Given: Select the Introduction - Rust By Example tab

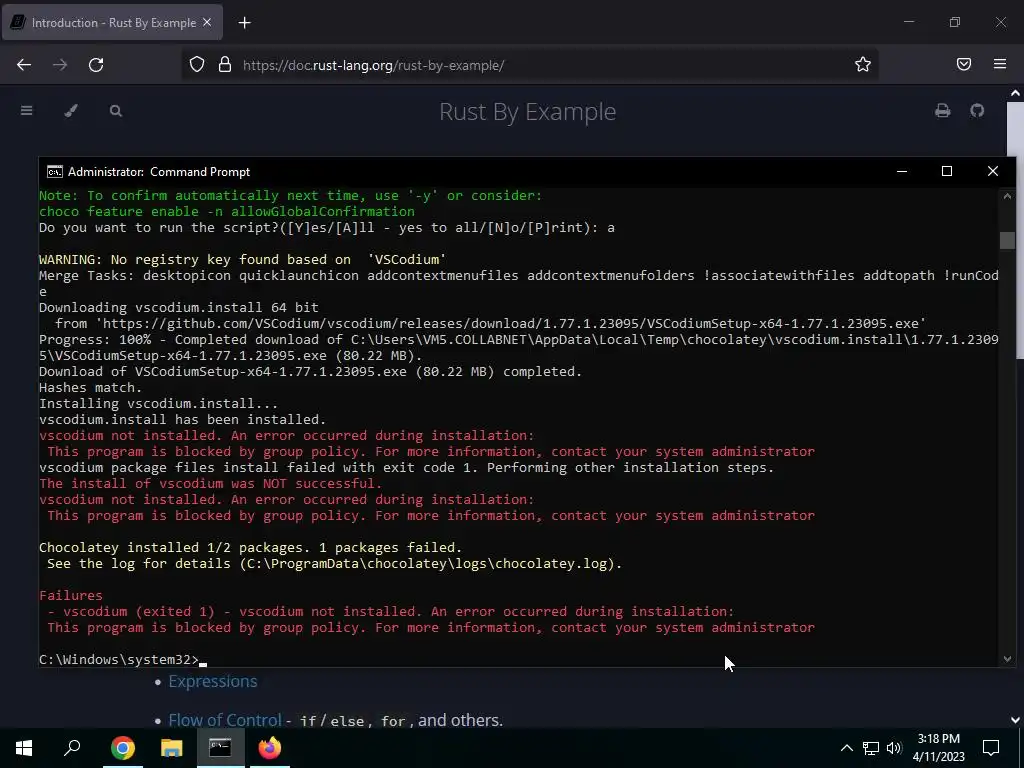Looking at the screenshot, I should 112,23.
